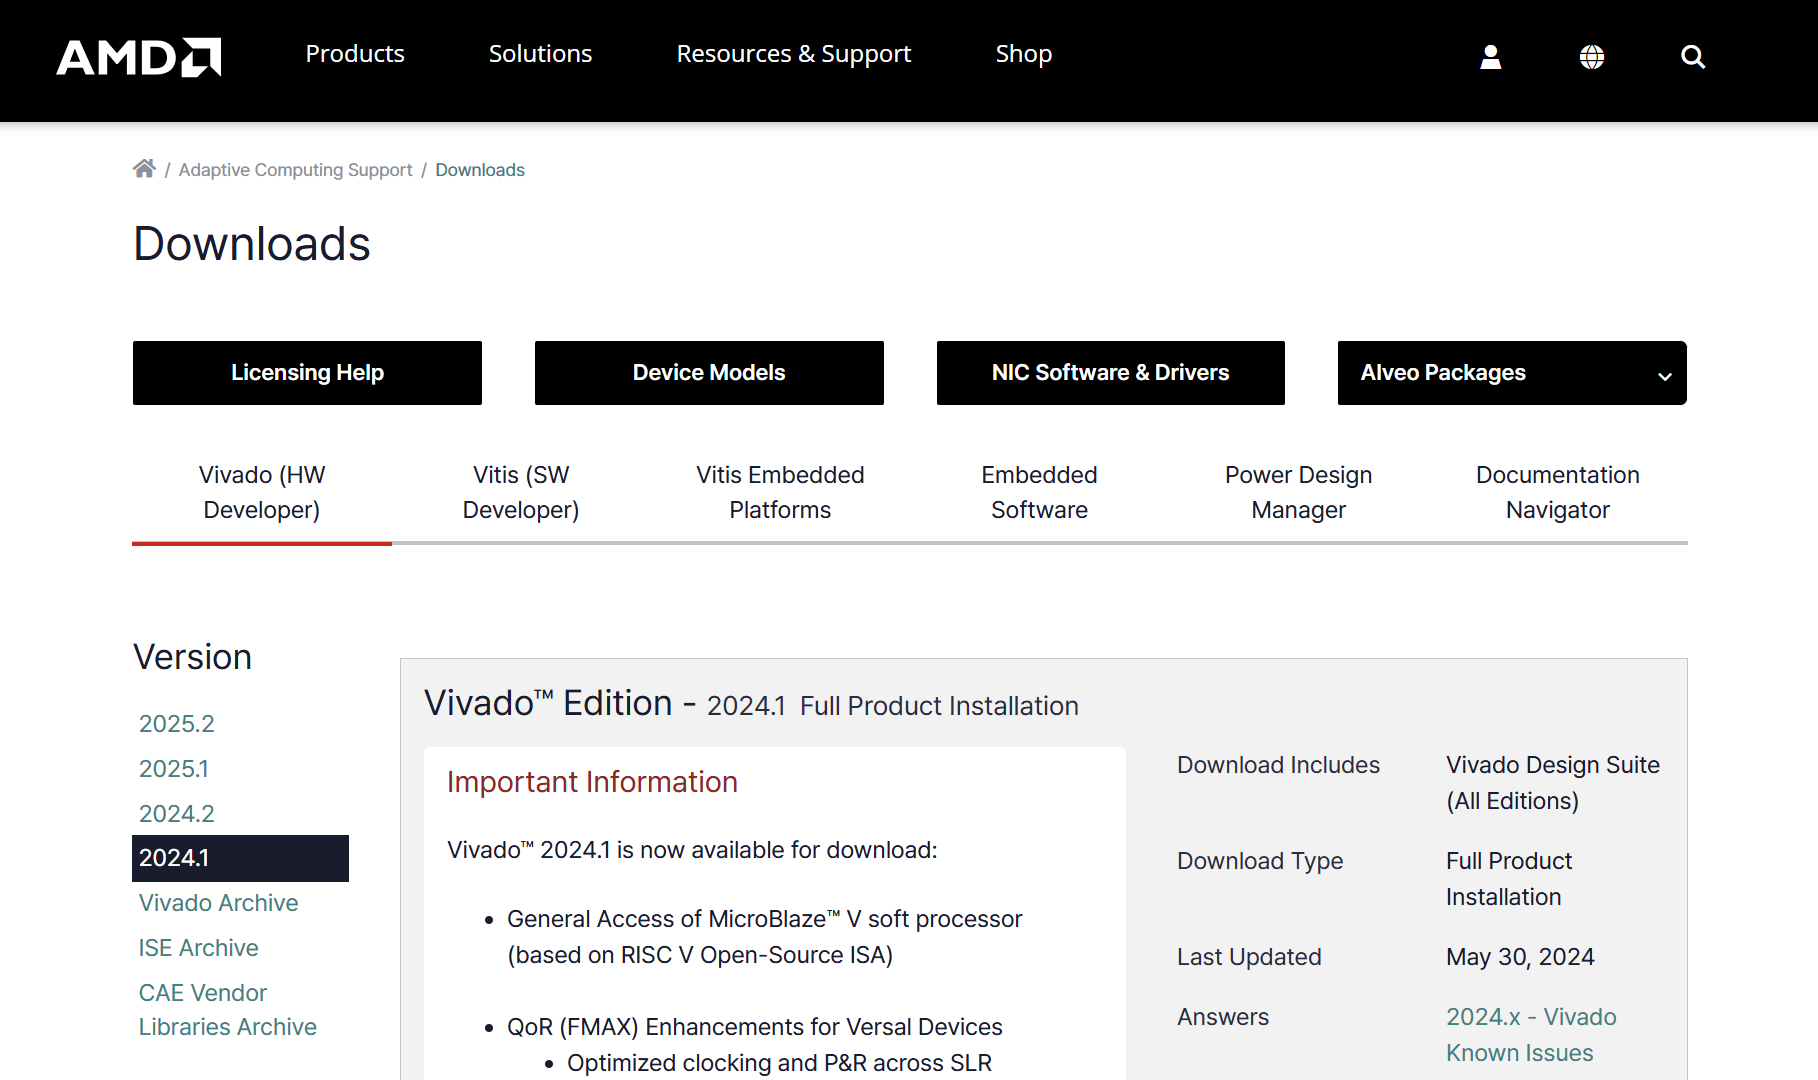1818x1080 pixels.
Task: Click the 'Answers' label
Action: 1223,1017
